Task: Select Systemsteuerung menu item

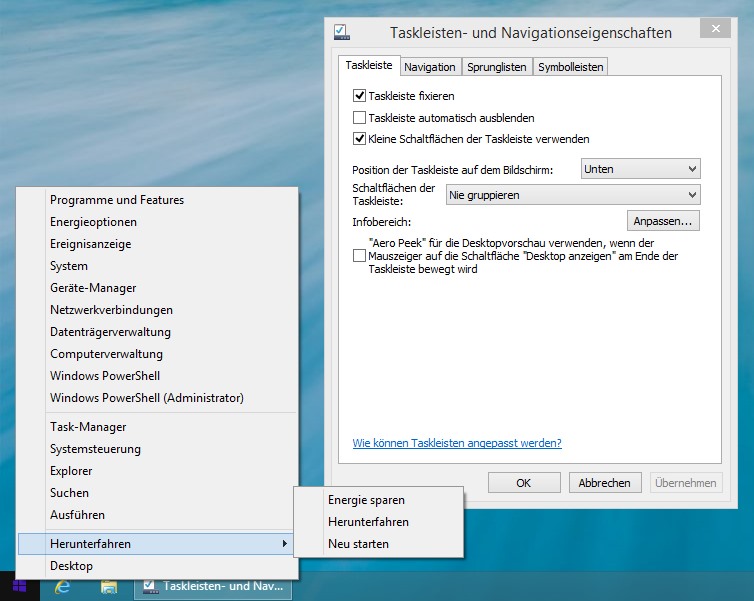Action: 157,449
